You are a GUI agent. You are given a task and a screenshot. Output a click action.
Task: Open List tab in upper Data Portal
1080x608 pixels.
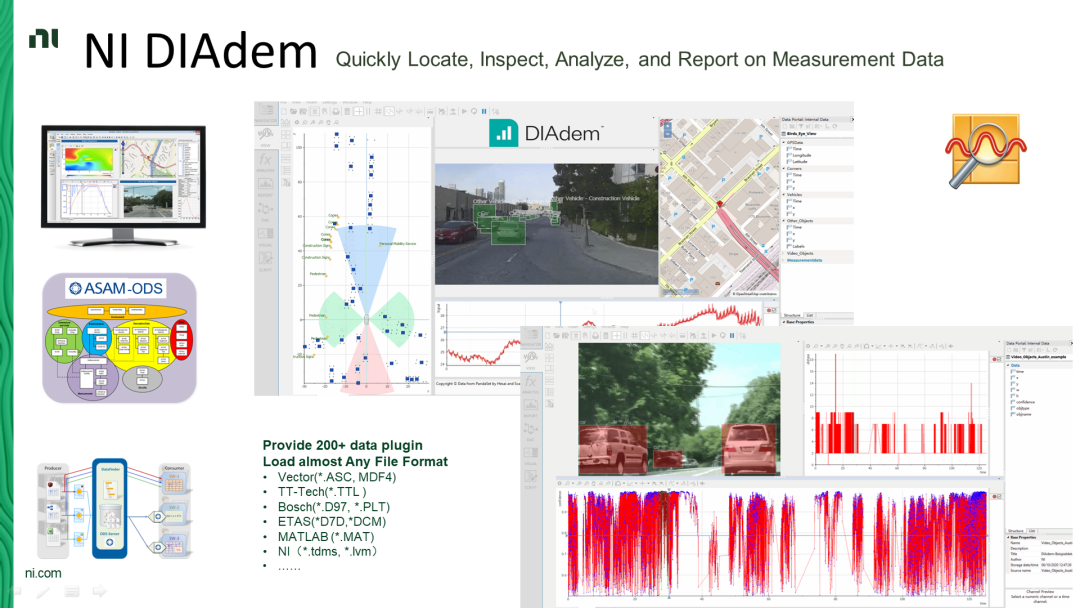(x=810, y=315)
